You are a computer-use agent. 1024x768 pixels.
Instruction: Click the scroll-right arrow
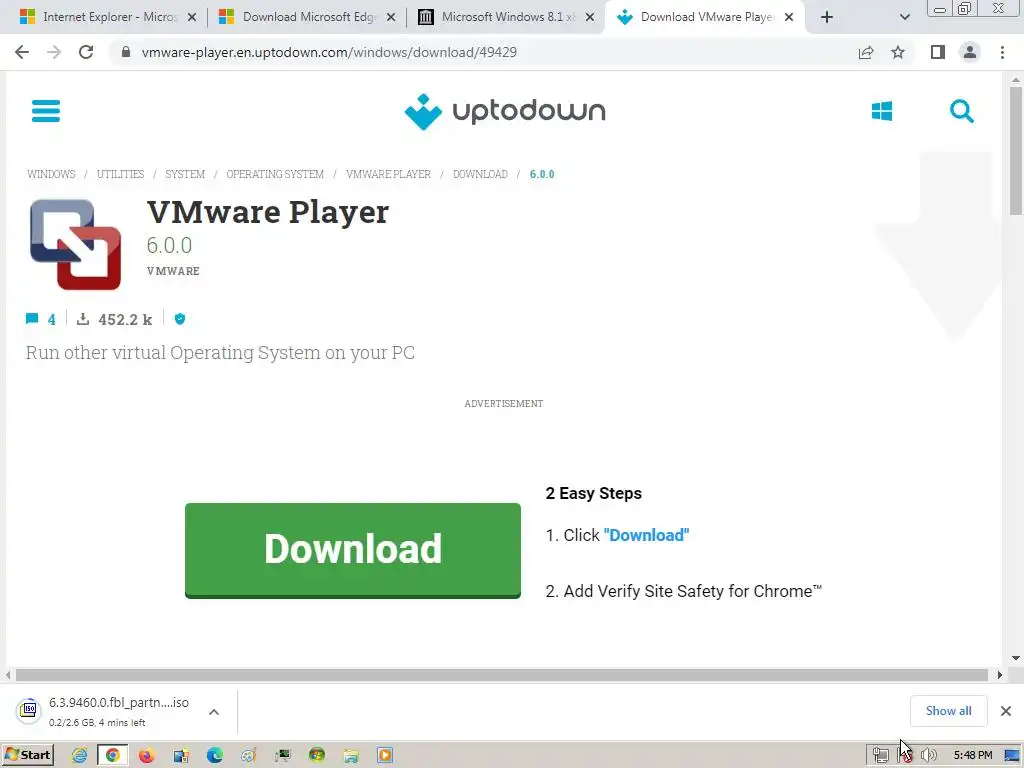click(x=999, y=675)
